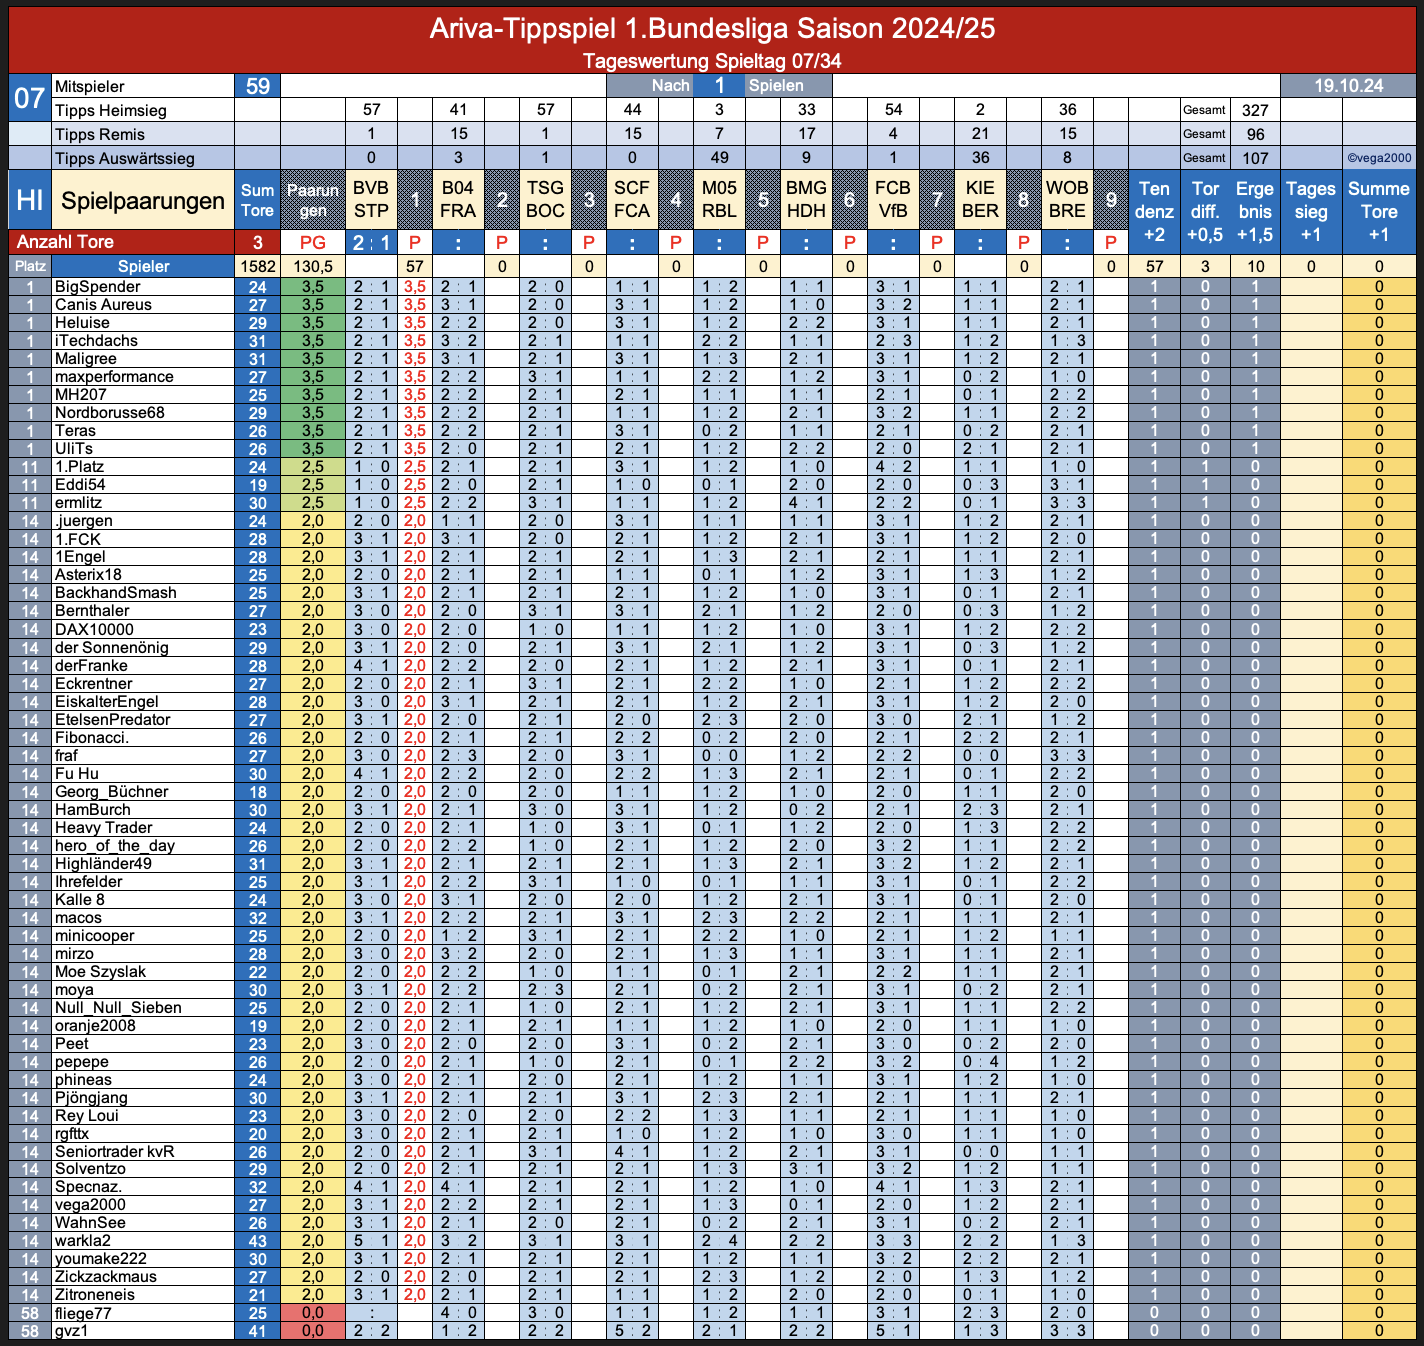Select player name 'Zickzackmaus'
Image resolution: width=1424 pixels, height=1346 pixels.
tap(105, 1276)
